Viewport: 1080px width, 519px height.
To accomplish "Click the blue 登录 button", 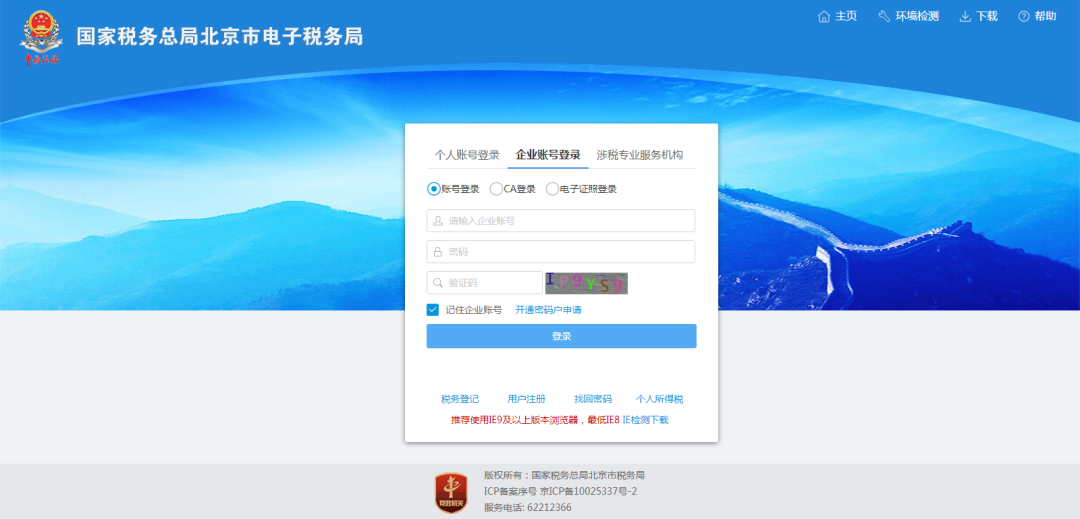I will point(561,336).
